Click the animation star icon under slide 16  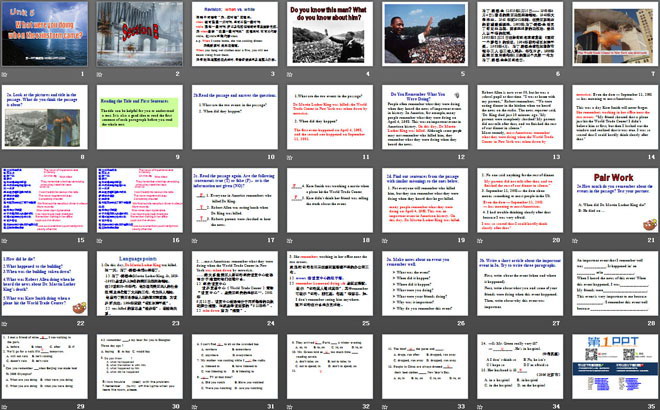click(100, 241)
